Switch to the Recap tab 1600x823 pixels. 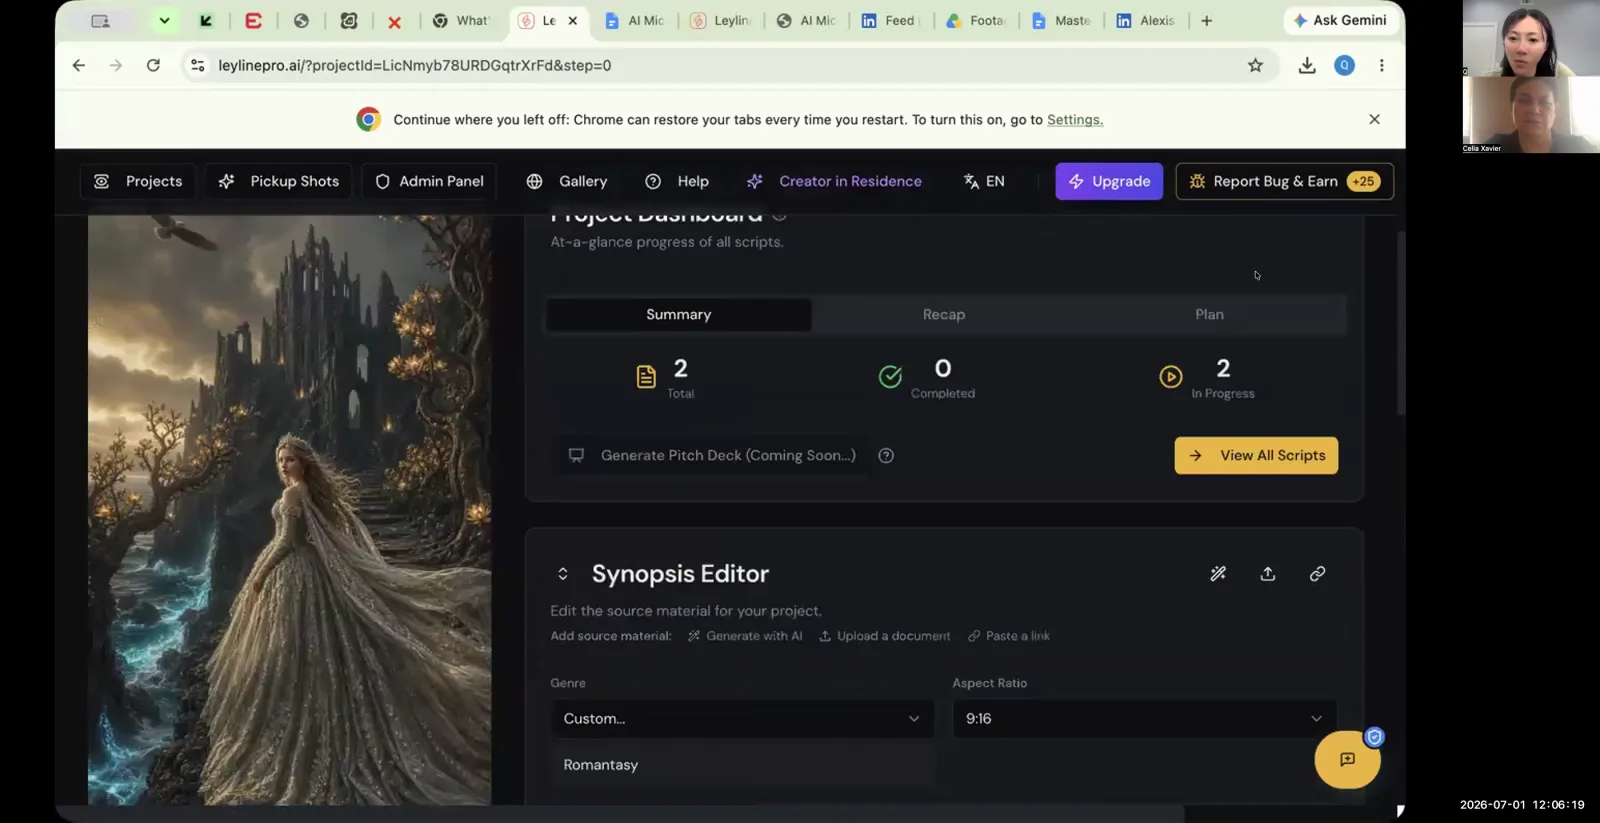(x=943, y=314)
